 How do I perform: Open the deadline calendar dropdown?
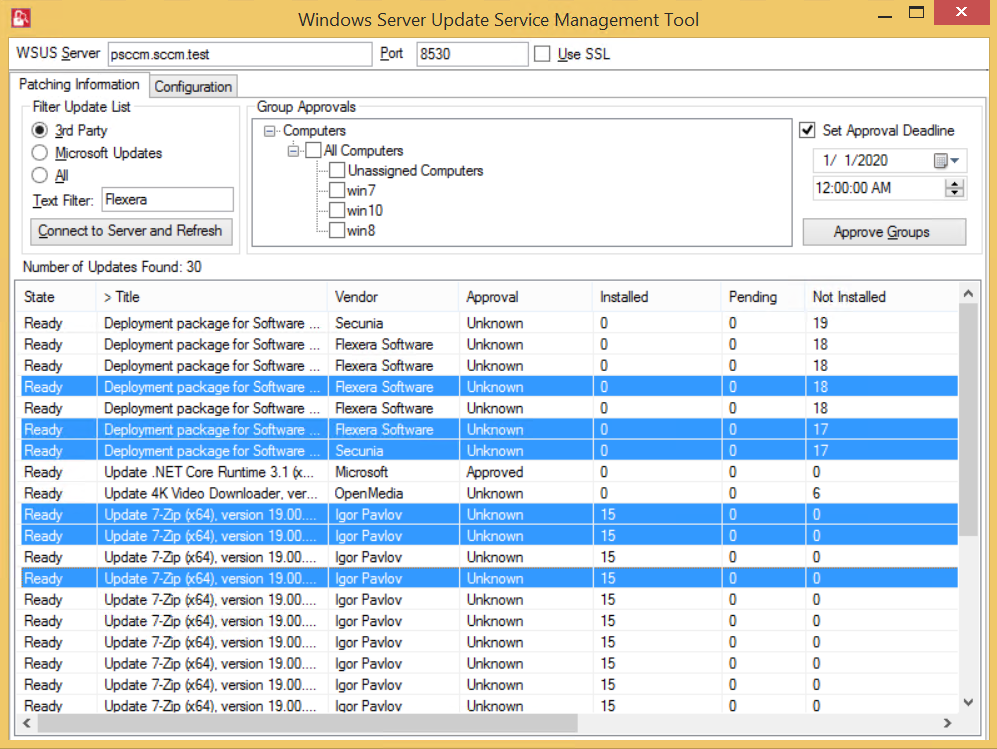click(947, 161)
